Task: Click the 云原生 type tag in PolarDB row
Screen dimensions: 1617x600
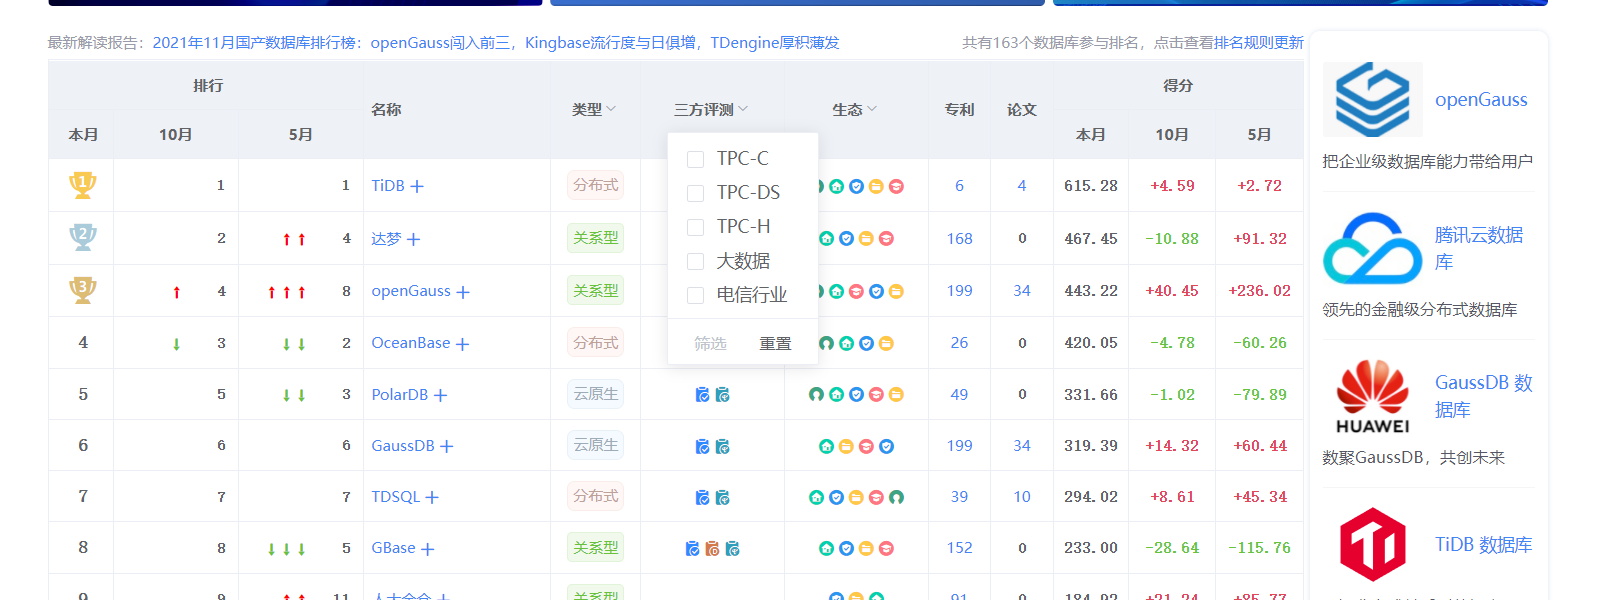Action: click(x=595, y=394)
